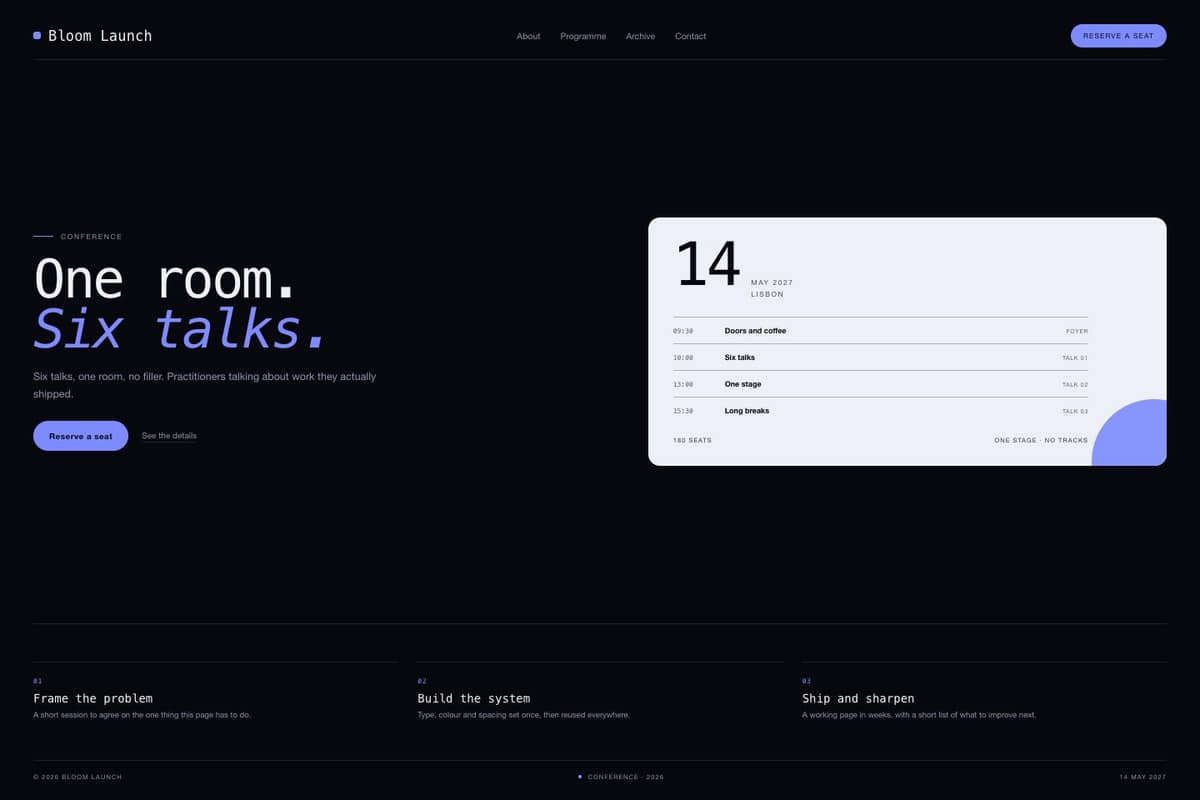Viewport: 1200px width, 800px height.
Task: Click the hero Reserve a seat button
Action: [81, 436]
